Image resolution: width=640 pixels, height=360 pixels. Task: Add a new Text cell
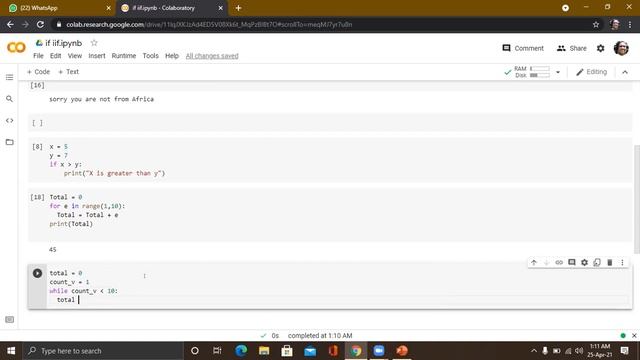coord(68,72)
